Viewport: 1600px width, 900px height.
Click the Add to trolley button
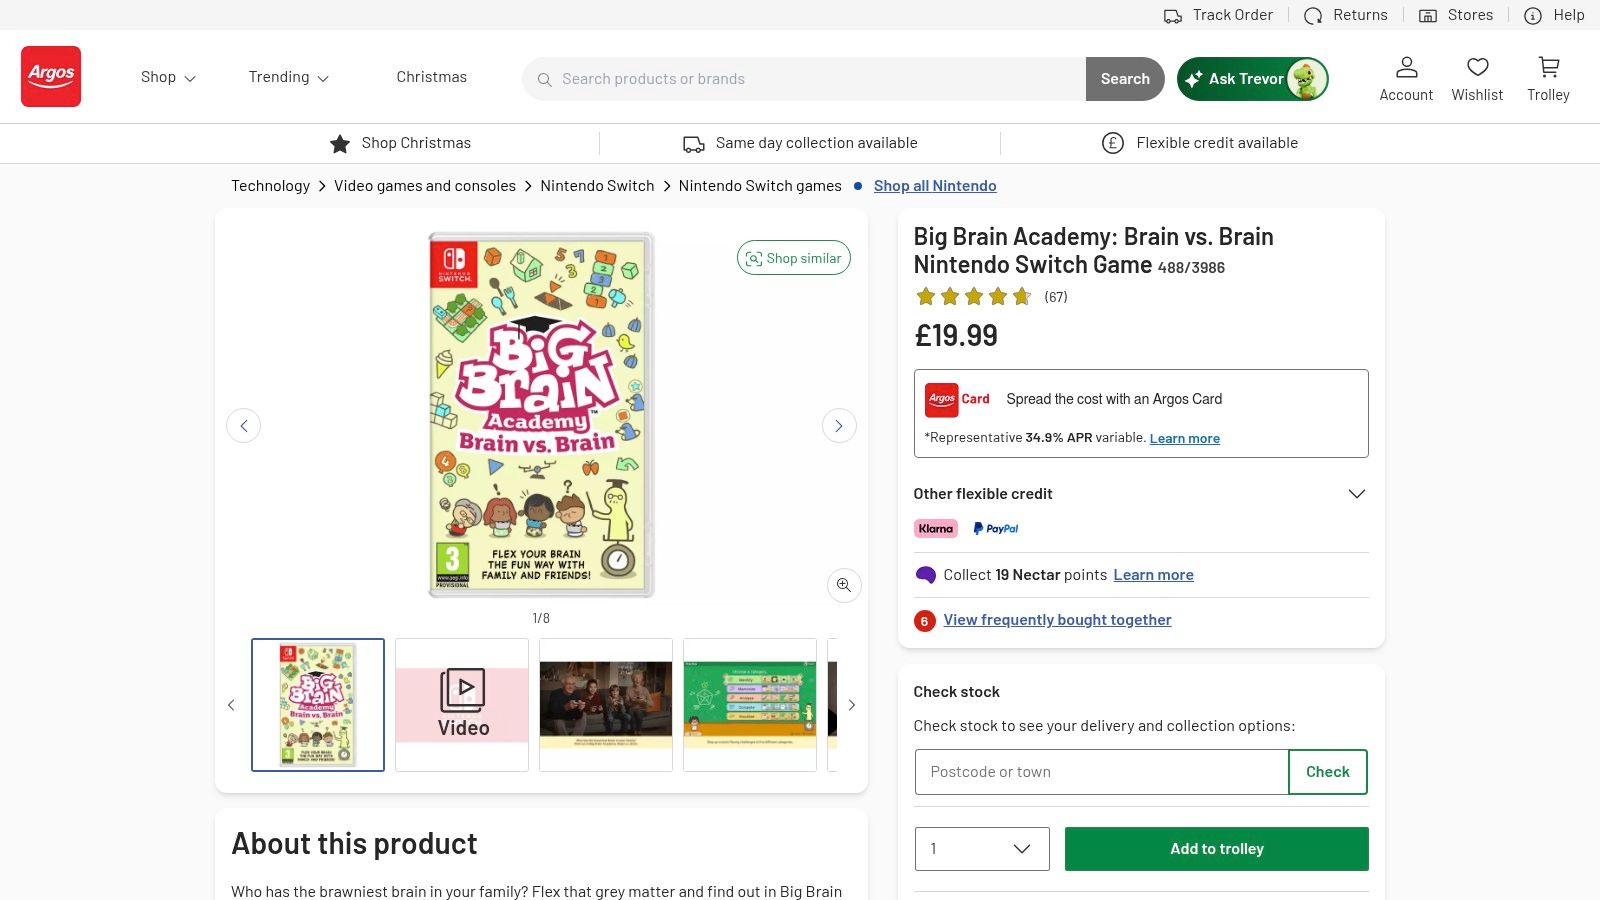click(x=1216, y=848)
